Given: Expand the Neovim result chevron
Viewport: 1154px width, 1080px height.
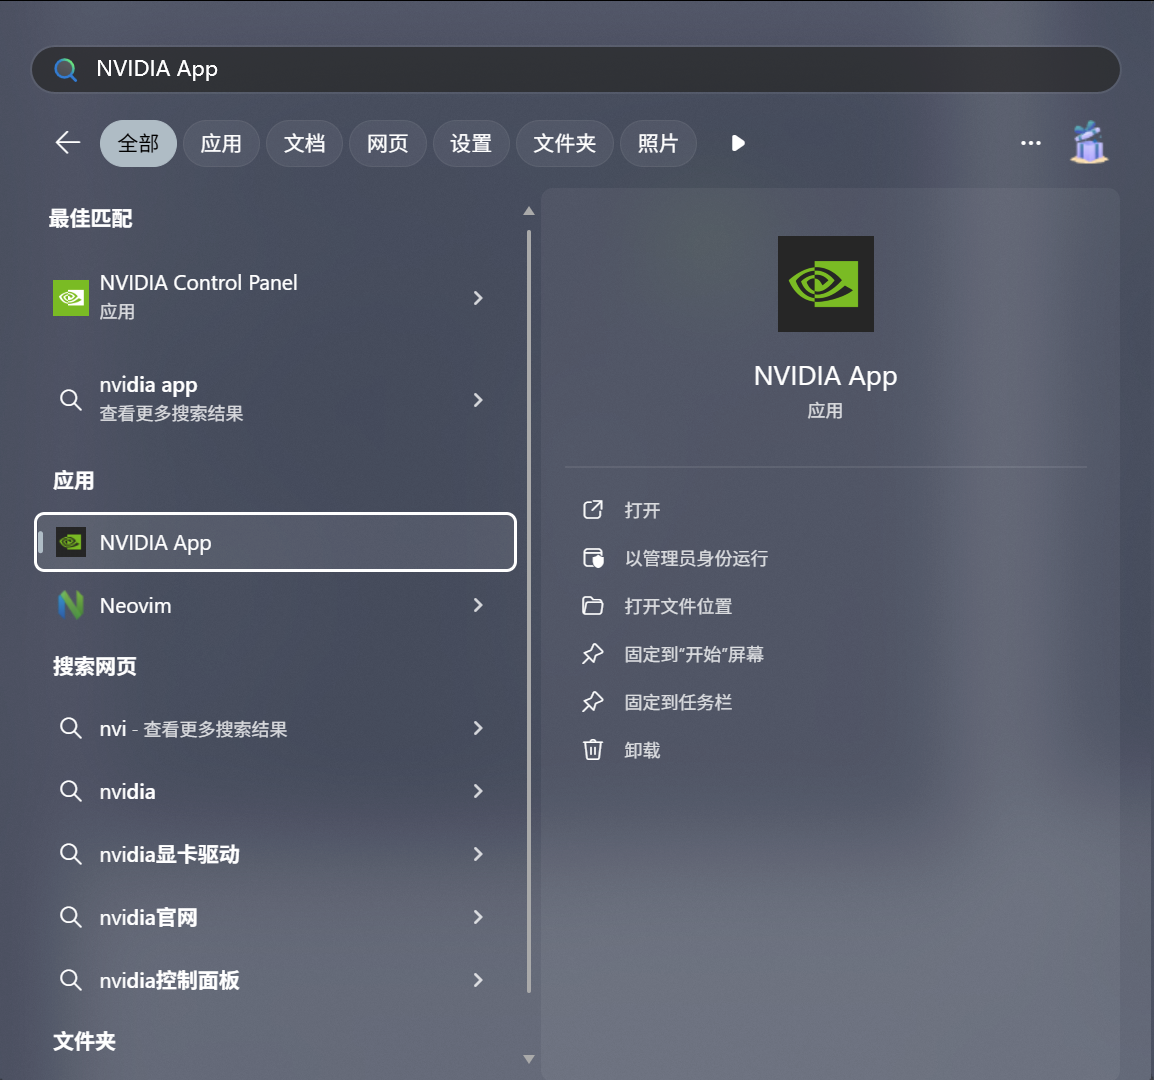Looking at the screenshot, I should click(478, 605).
